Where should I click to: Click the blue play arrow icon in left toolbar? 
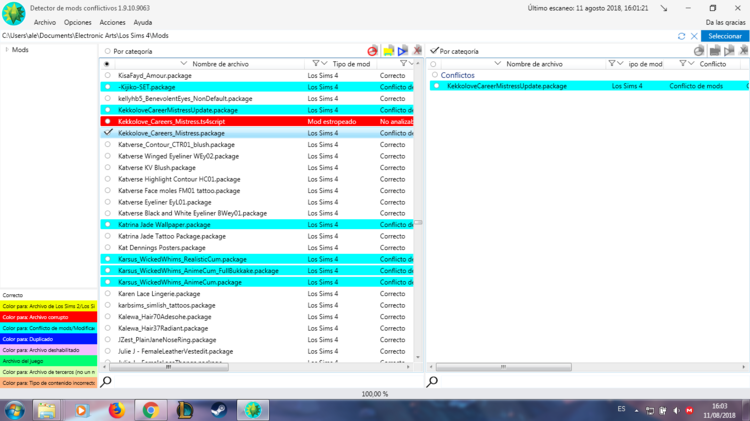402,51
